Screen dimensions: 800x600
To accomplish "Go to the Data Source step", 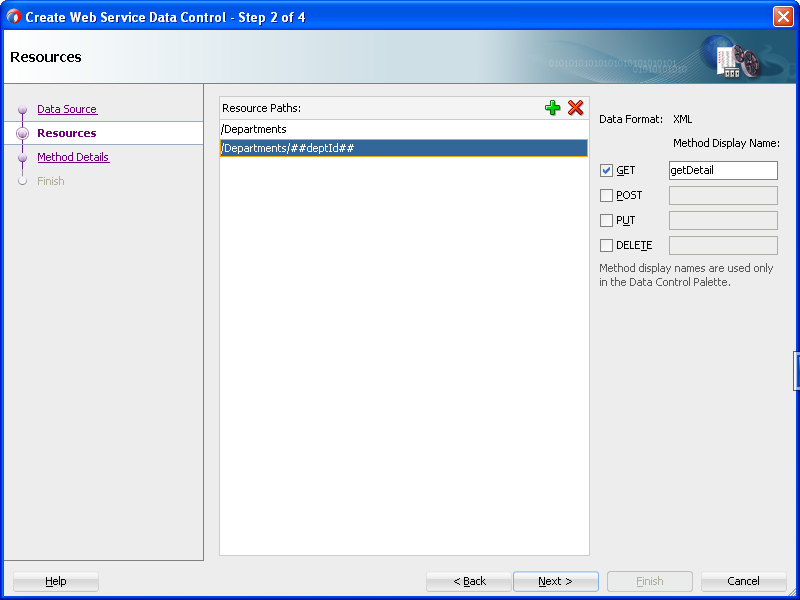I will (67, 109).
